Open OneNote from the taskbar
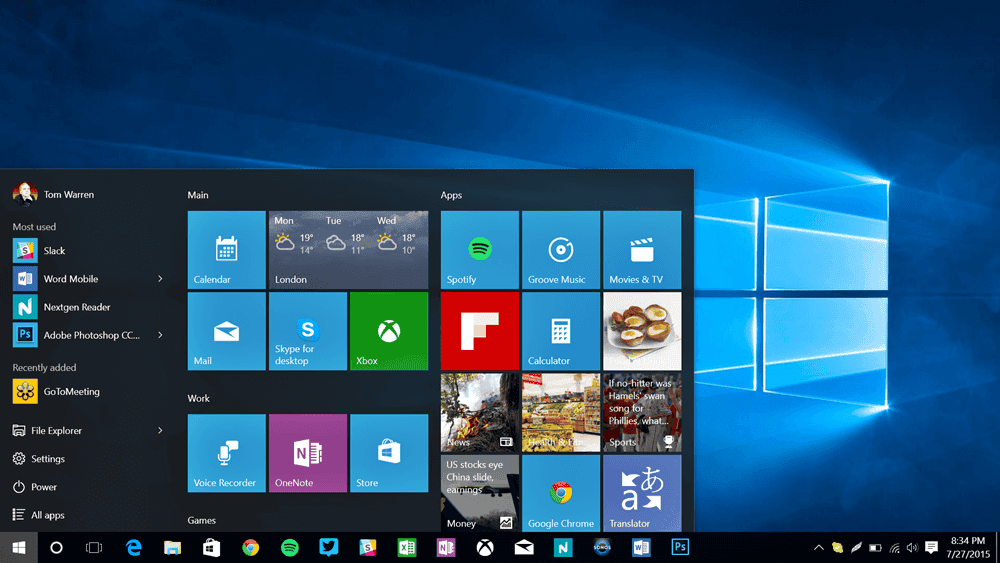1000x563 pixels. pos(446,548)
